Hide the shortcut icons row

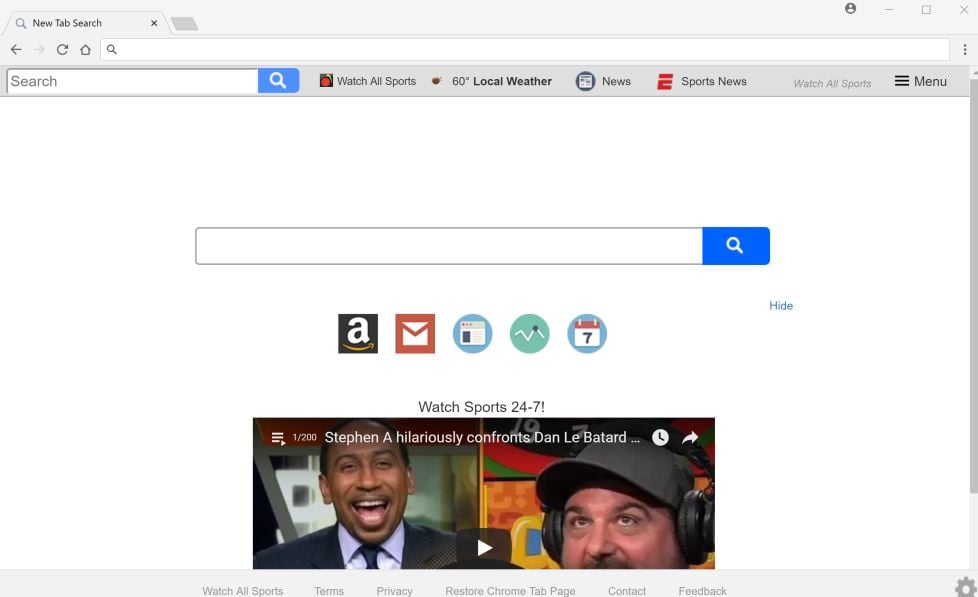tap(780, 305)
